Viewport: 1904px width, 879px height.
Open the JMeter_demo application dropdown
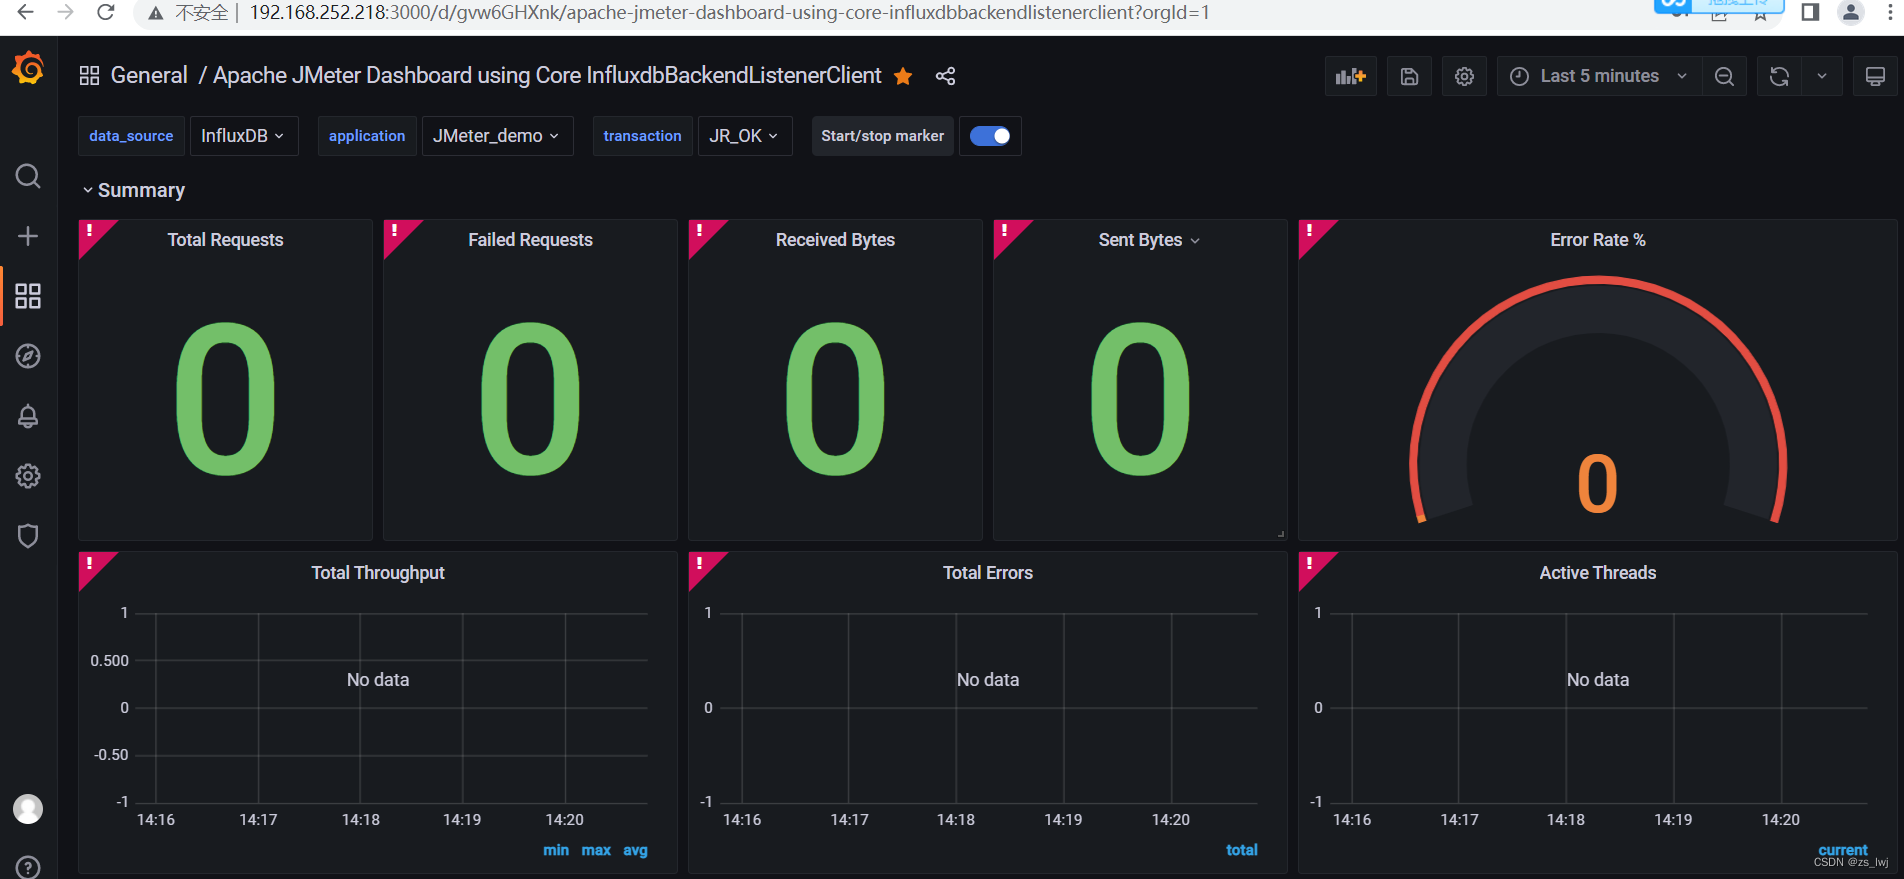(x=497, y=136)
